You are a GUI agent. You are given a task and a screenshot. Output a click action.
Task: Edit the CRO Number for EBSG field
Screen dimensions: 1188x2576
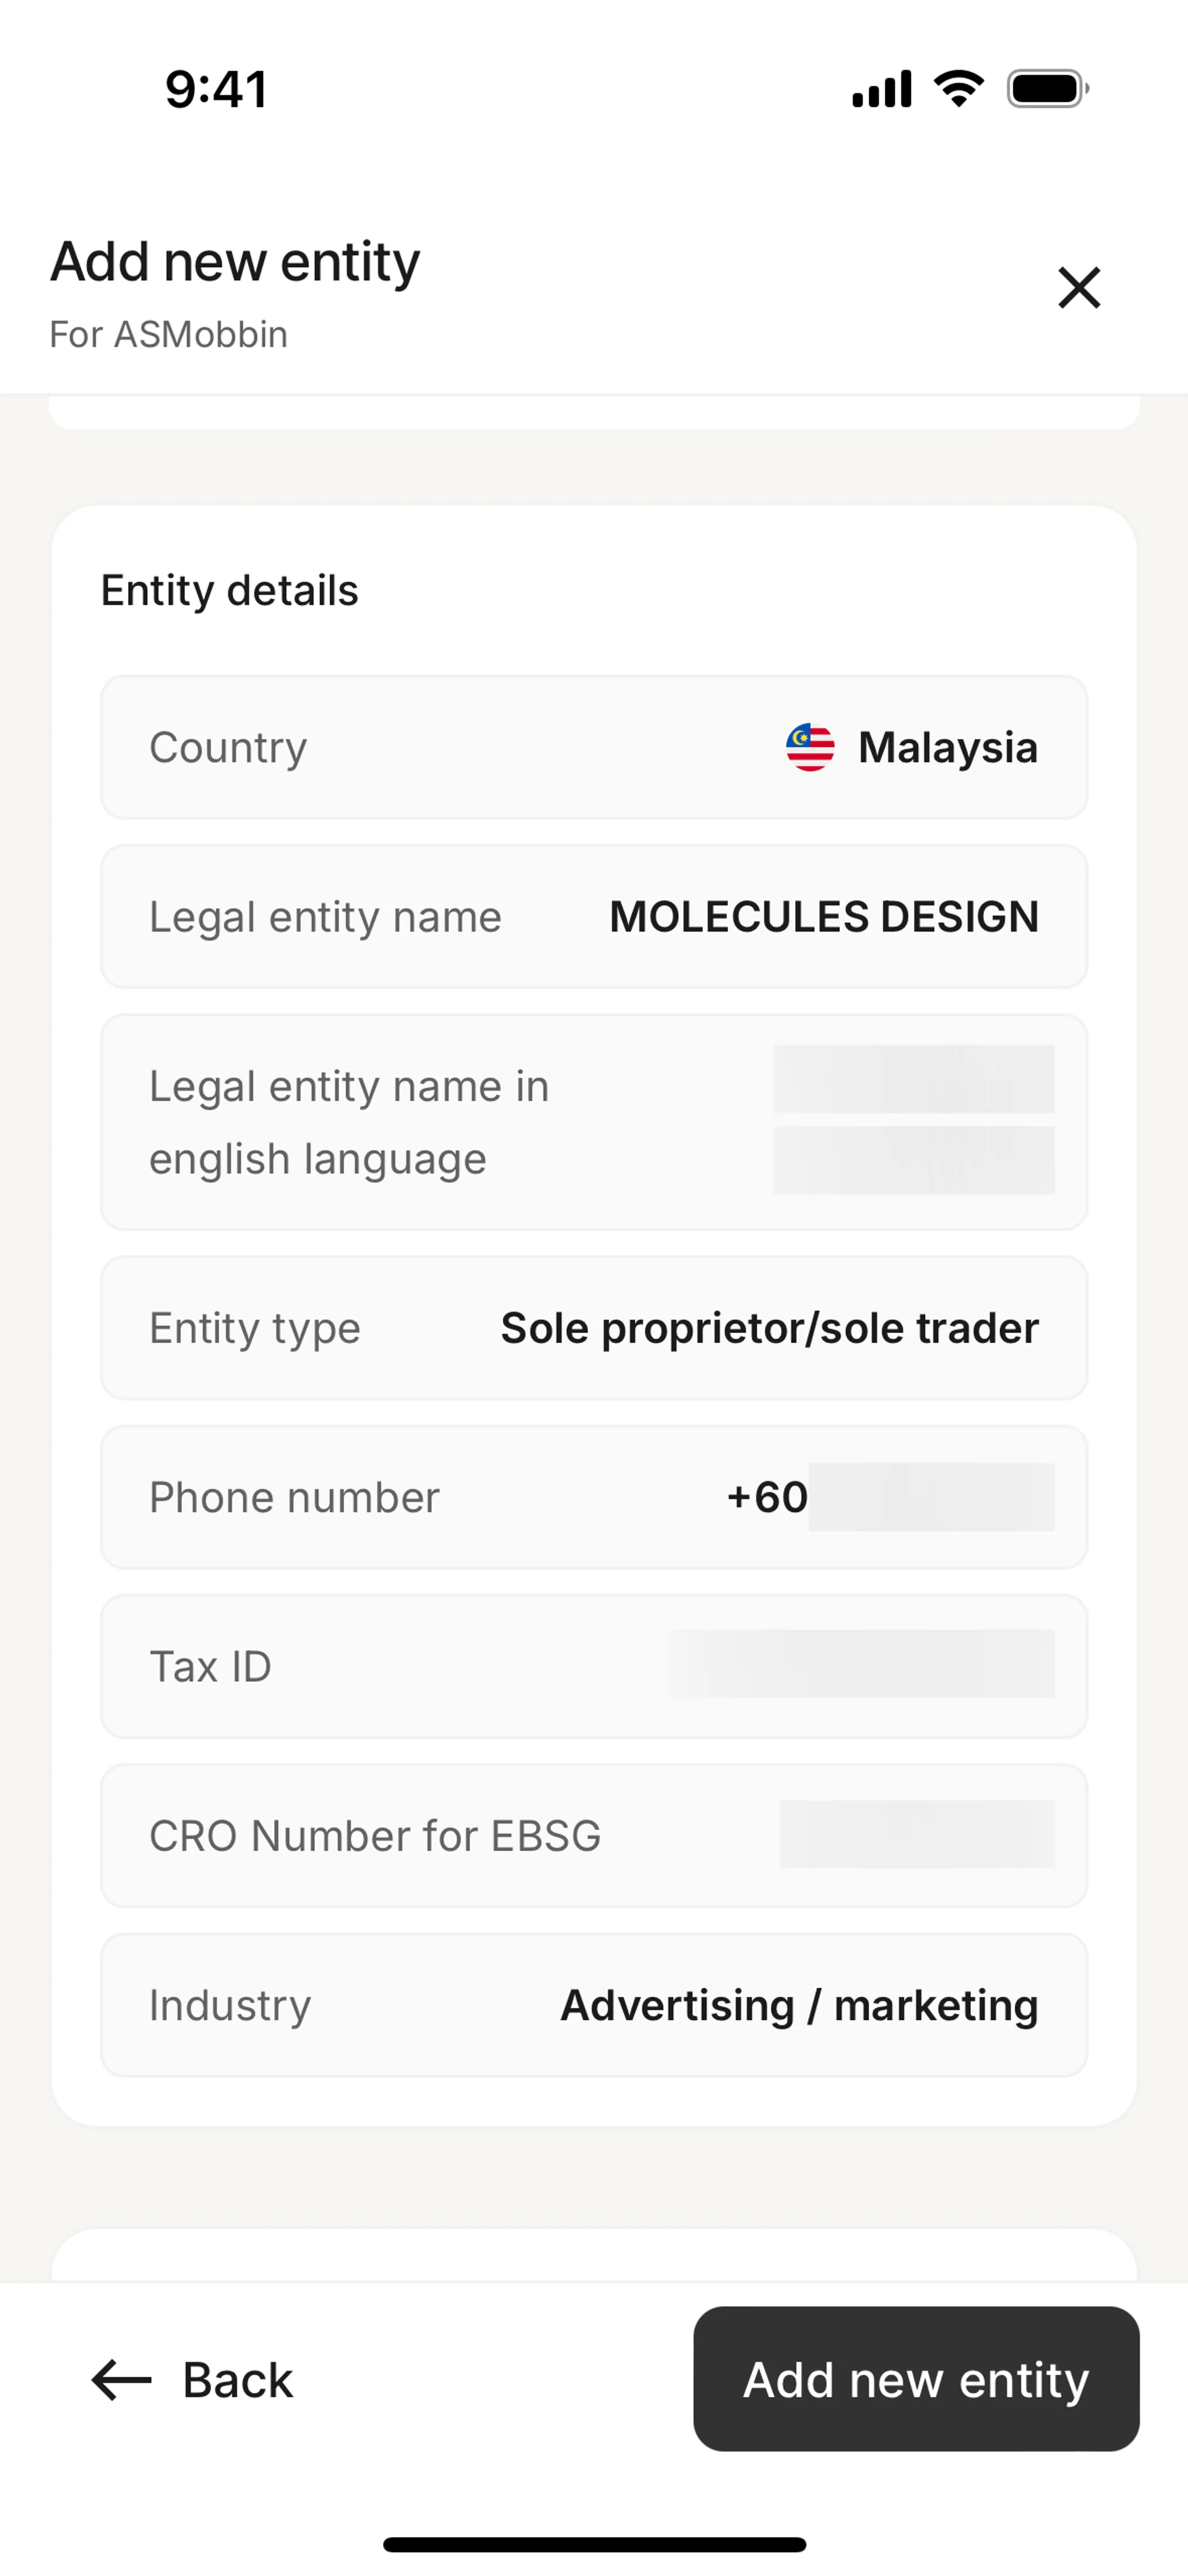pos(594,1836)
